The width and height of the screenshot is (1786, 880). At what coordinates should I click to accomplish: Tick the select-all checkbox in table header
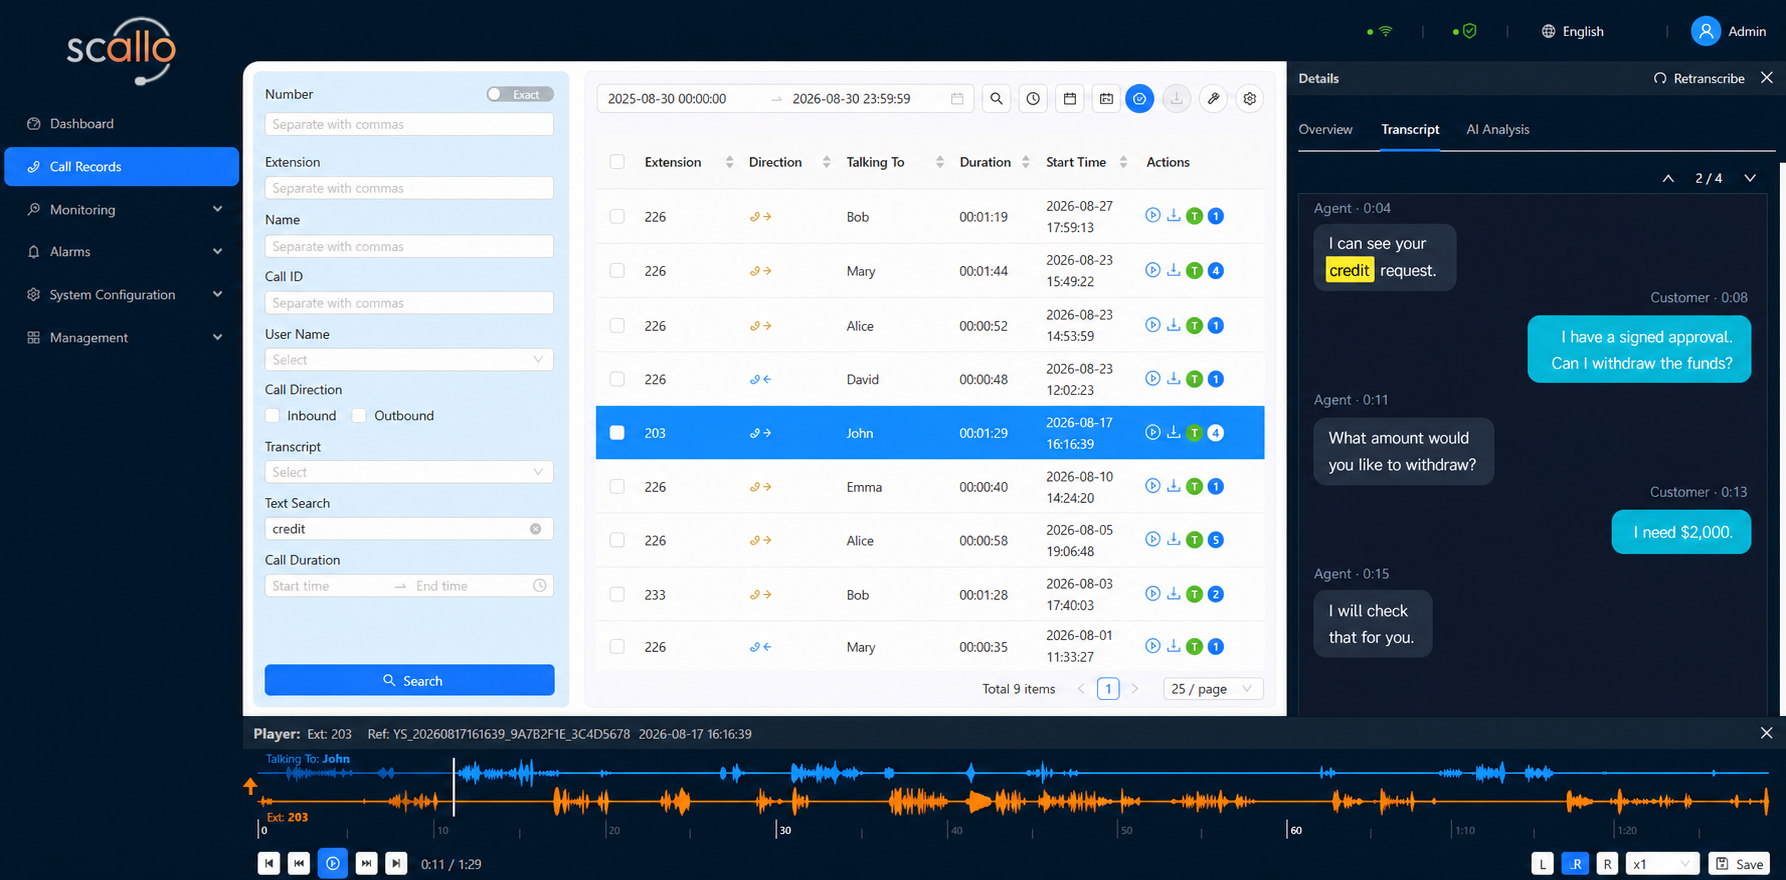tap(617, 162)
